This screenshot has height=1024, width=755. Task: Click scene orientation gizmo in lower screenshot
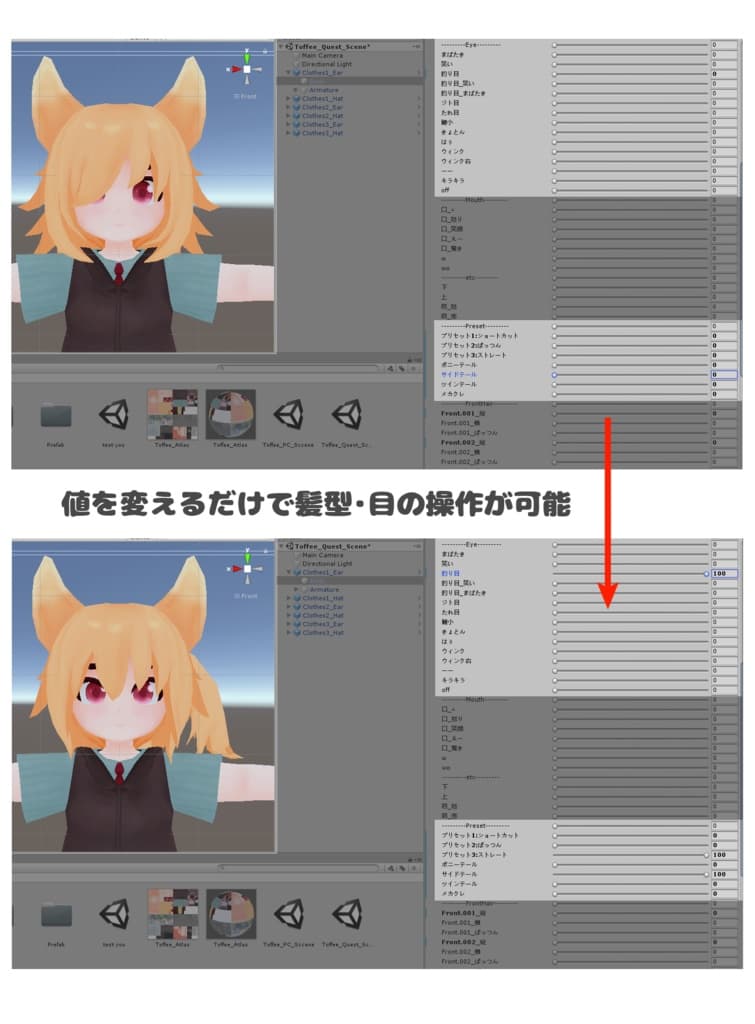(x=247, y=567)
